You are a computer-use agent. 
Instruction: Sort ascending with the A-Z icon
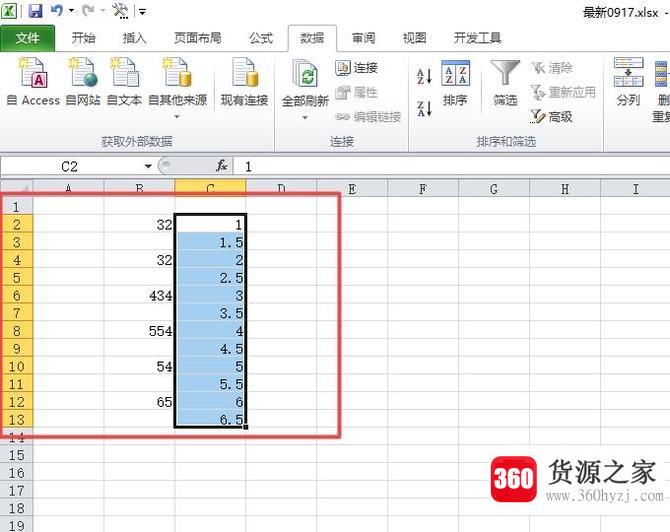(x=424, y=76)
